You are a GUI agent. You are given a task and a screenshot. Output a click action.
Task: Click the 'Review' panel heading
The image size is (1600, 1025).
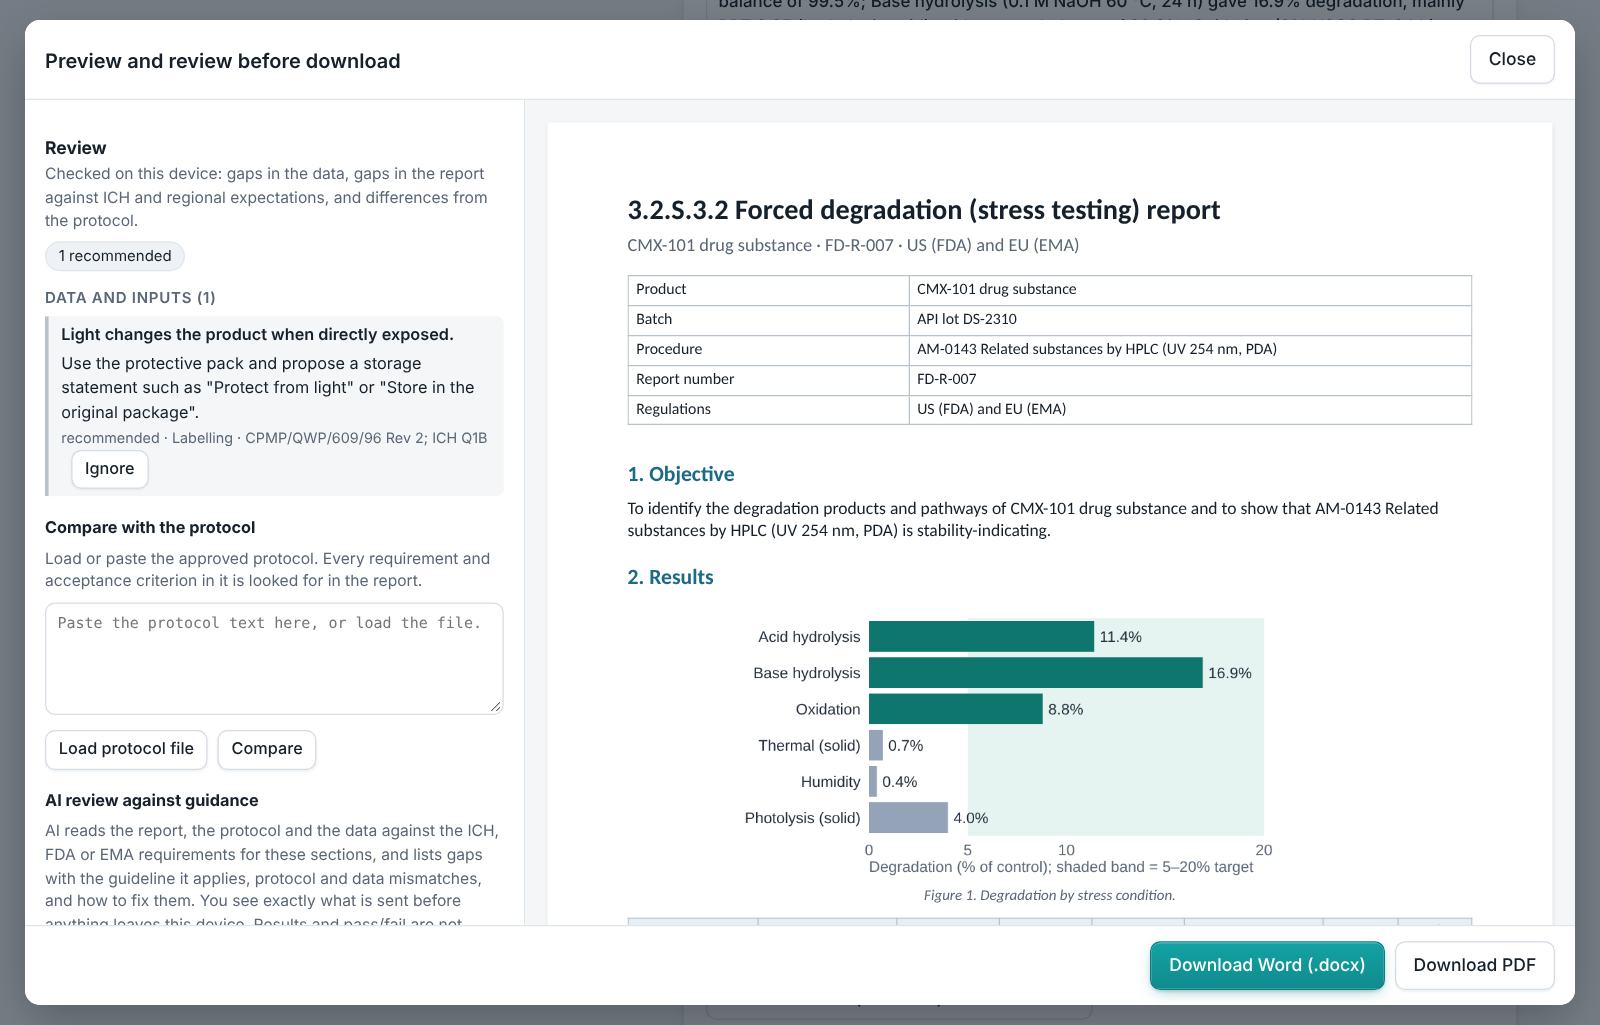(76, 148)
